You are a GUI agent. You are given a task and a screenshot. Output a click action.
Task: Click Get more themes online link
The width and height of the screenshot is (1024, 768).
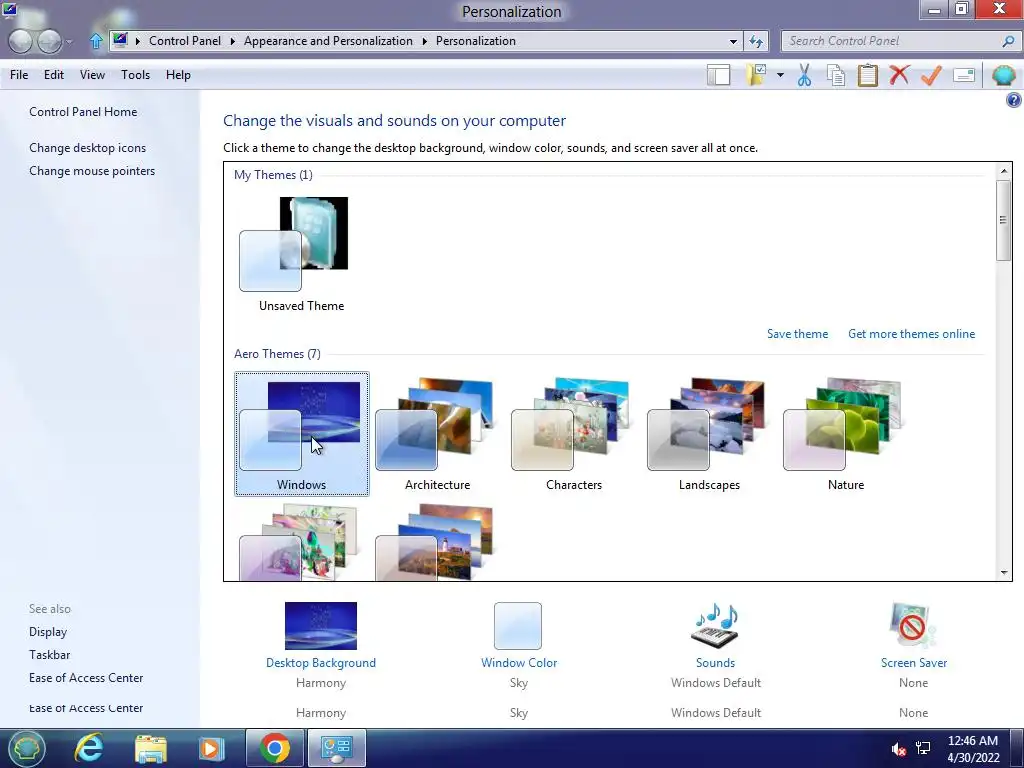point(912,334)
